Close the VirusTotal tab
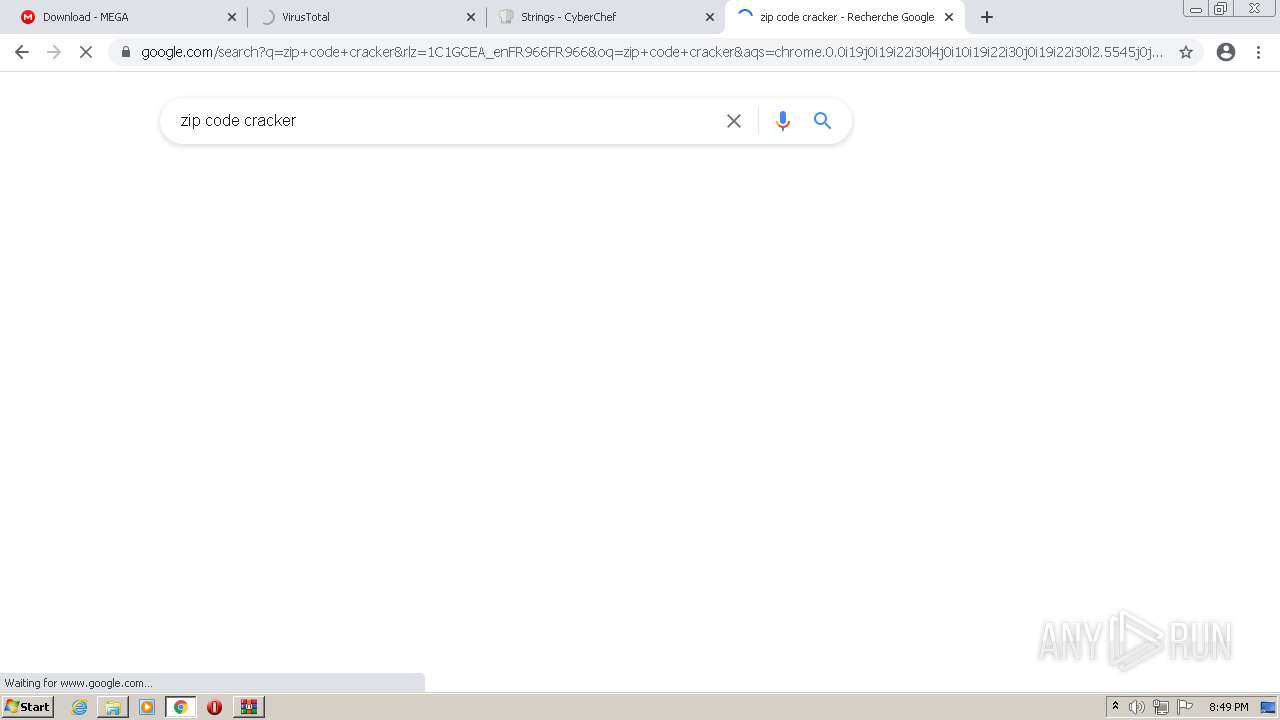The width and height of the screenshot is (1280, 720). (x=471, y=17)
